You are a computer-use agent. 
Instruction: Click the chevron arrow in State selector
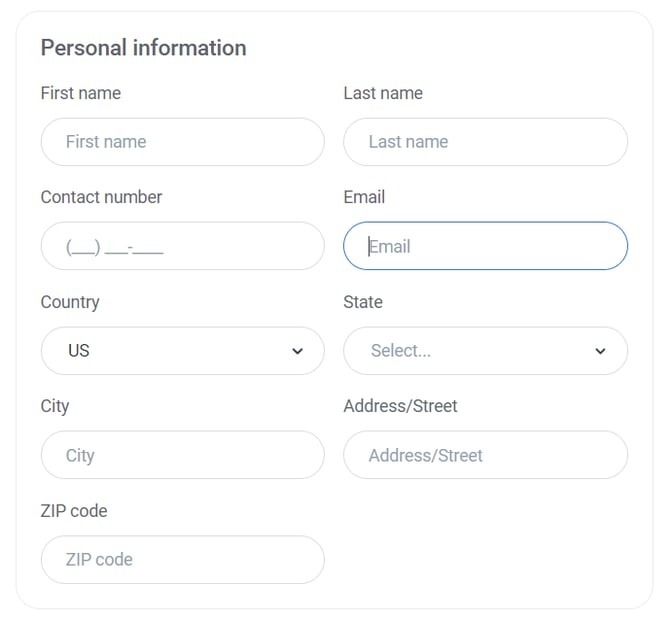tap(600, 351)
